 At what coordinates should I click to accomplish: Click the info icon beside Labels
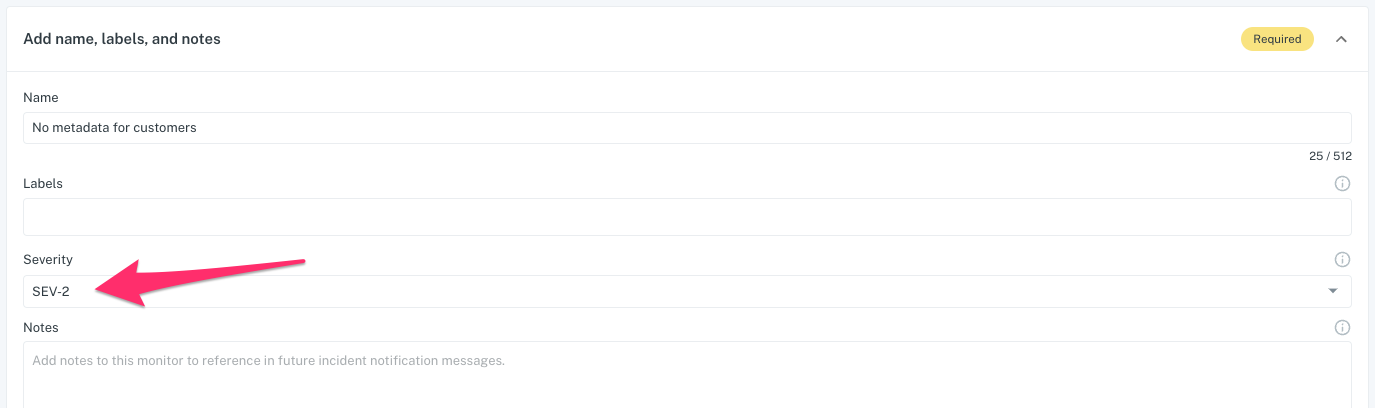point(1342,184)
